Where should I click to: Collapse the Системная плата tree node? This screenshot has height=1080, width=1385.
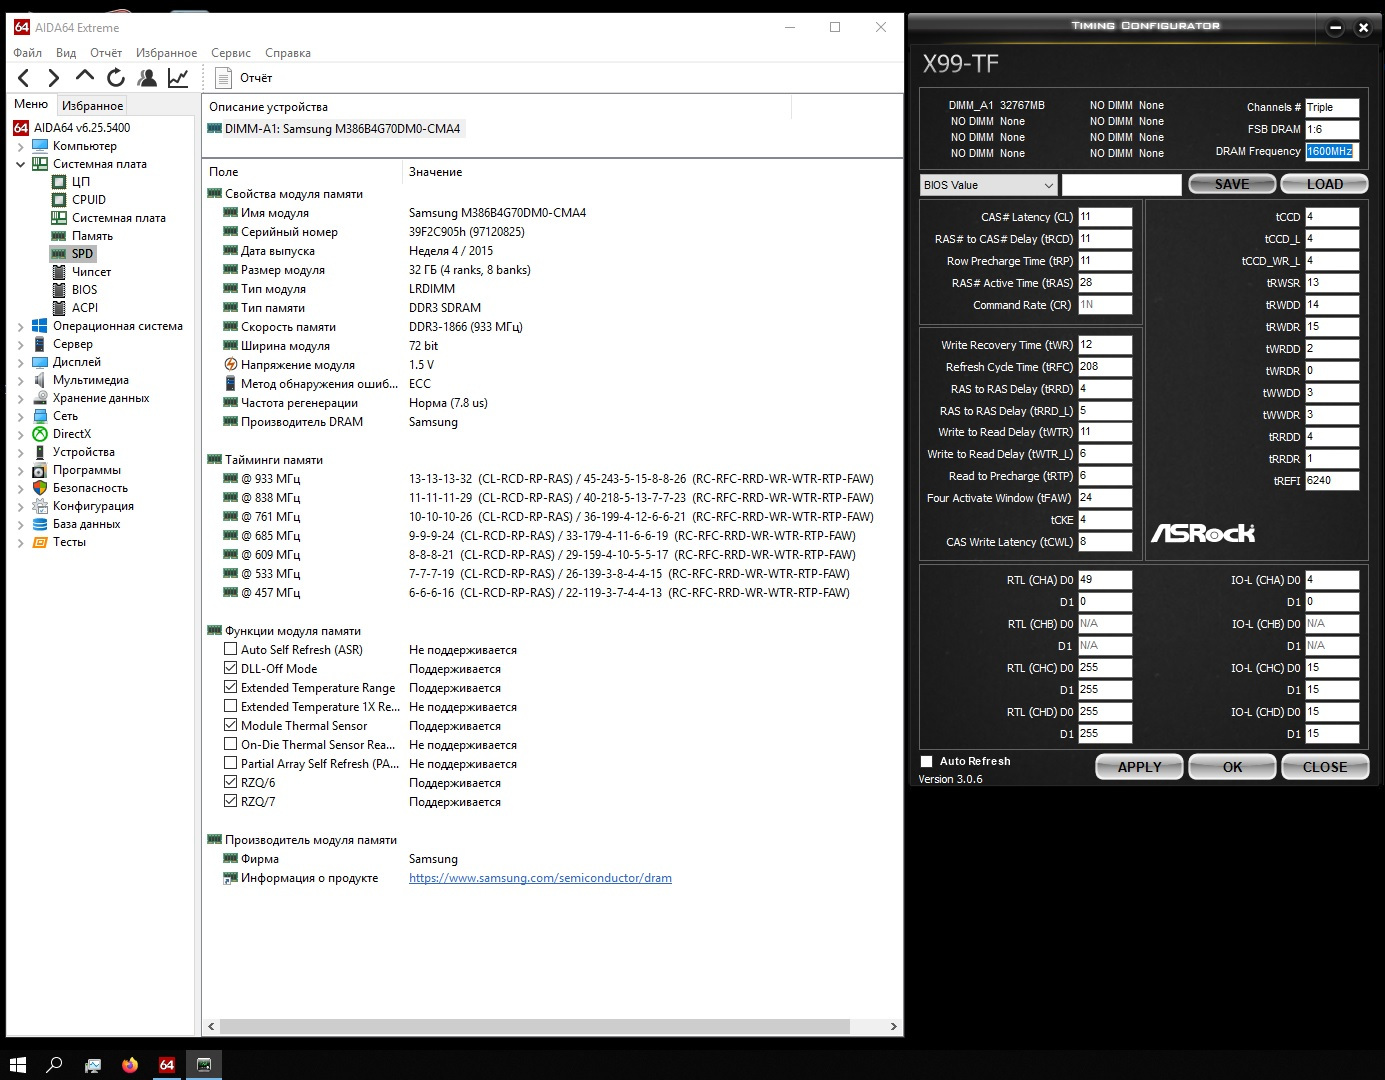[21, 164]
